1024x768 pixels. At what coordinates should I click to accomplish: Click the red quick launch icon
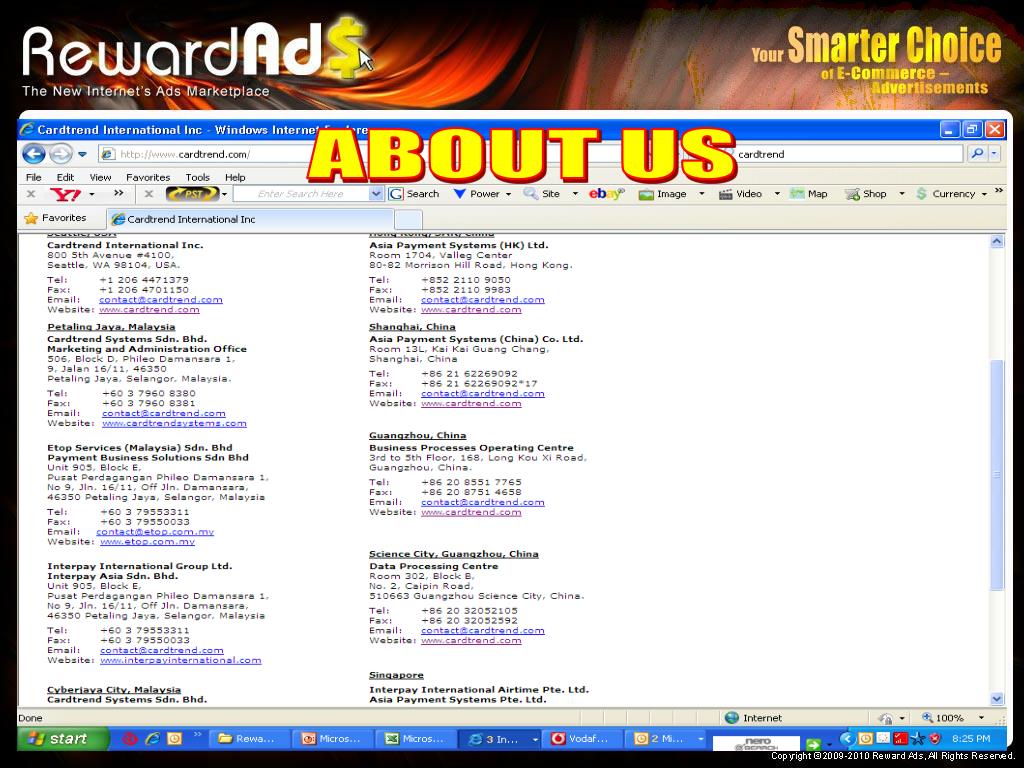pos(129,739)
